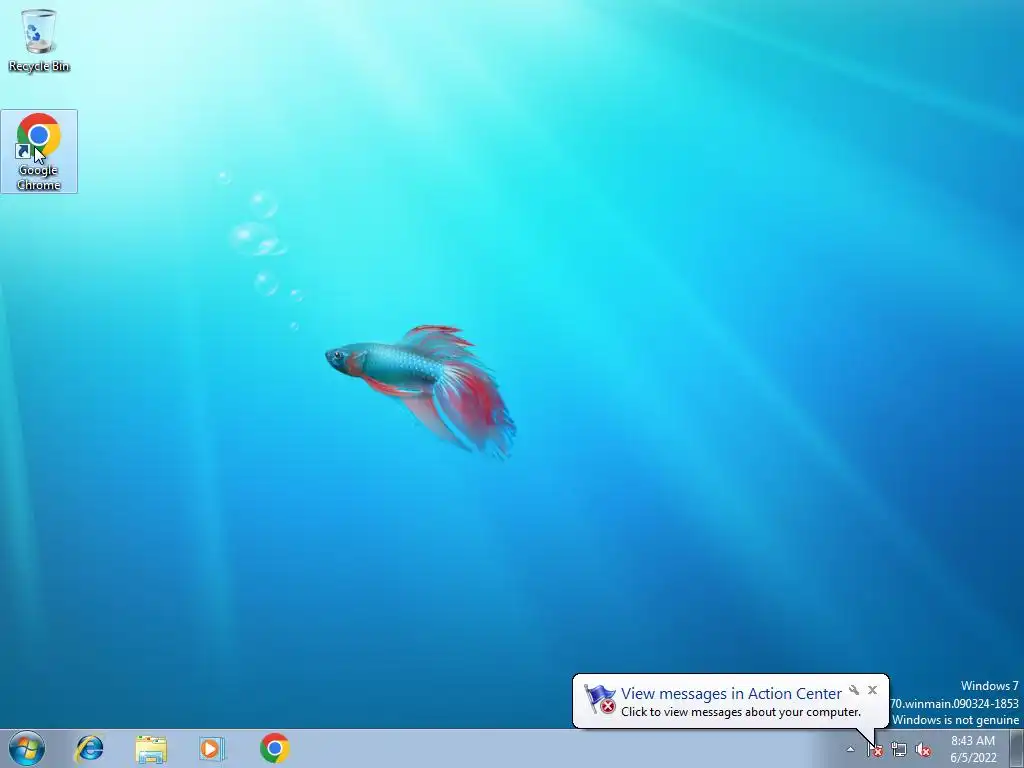This screenshot has height=768, width=1024.
Task: Select the Recycle Bin desktop icon
Action: click(x=39, y=40)
